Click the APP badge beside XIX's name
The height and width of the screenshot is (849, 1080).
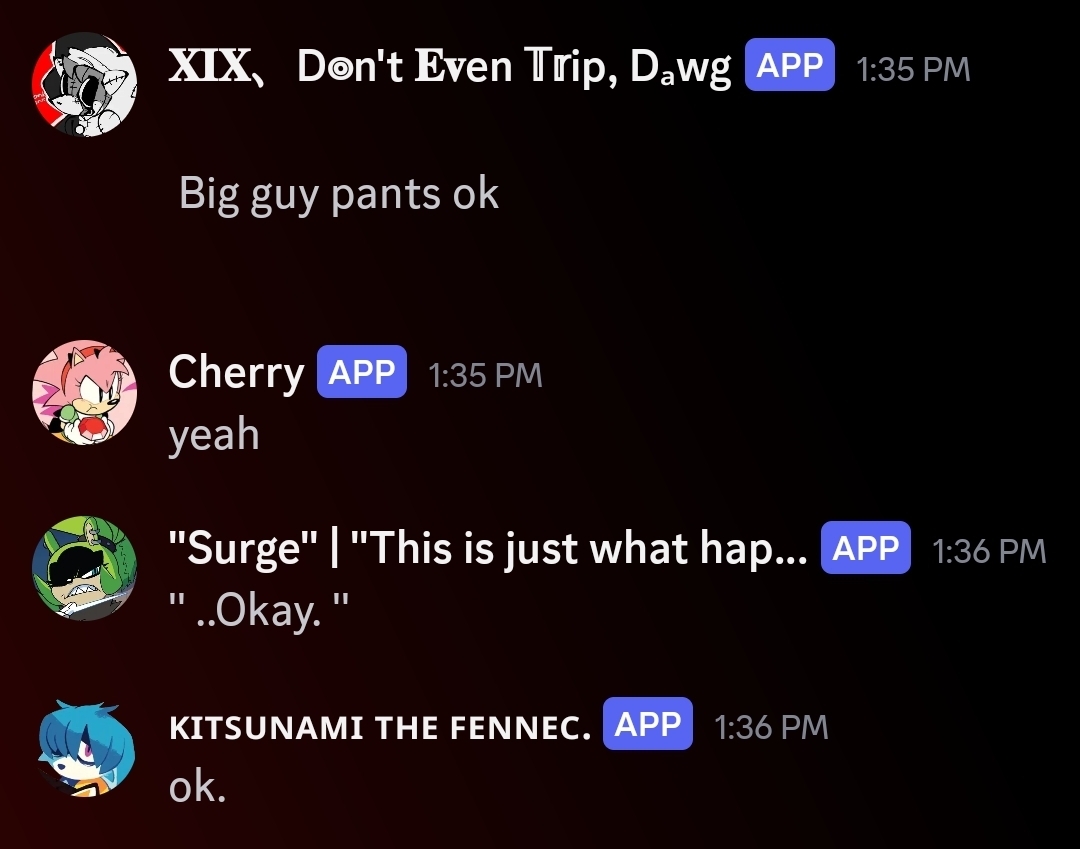coord(789,66)
